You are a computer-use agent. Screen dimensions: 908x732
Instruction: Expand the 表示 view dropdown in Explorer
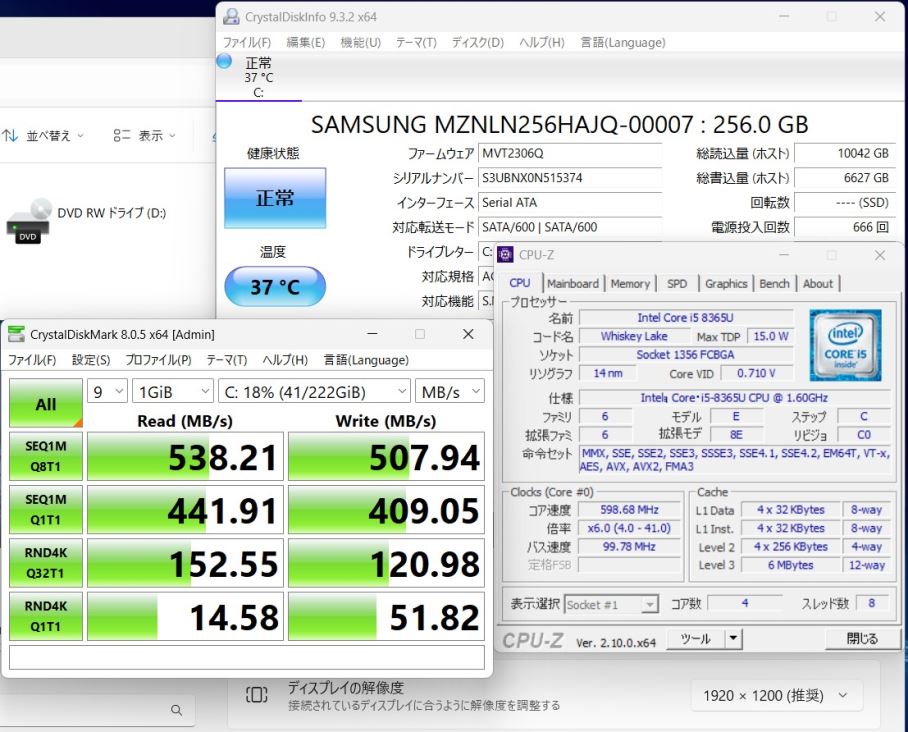pos(172,136)
